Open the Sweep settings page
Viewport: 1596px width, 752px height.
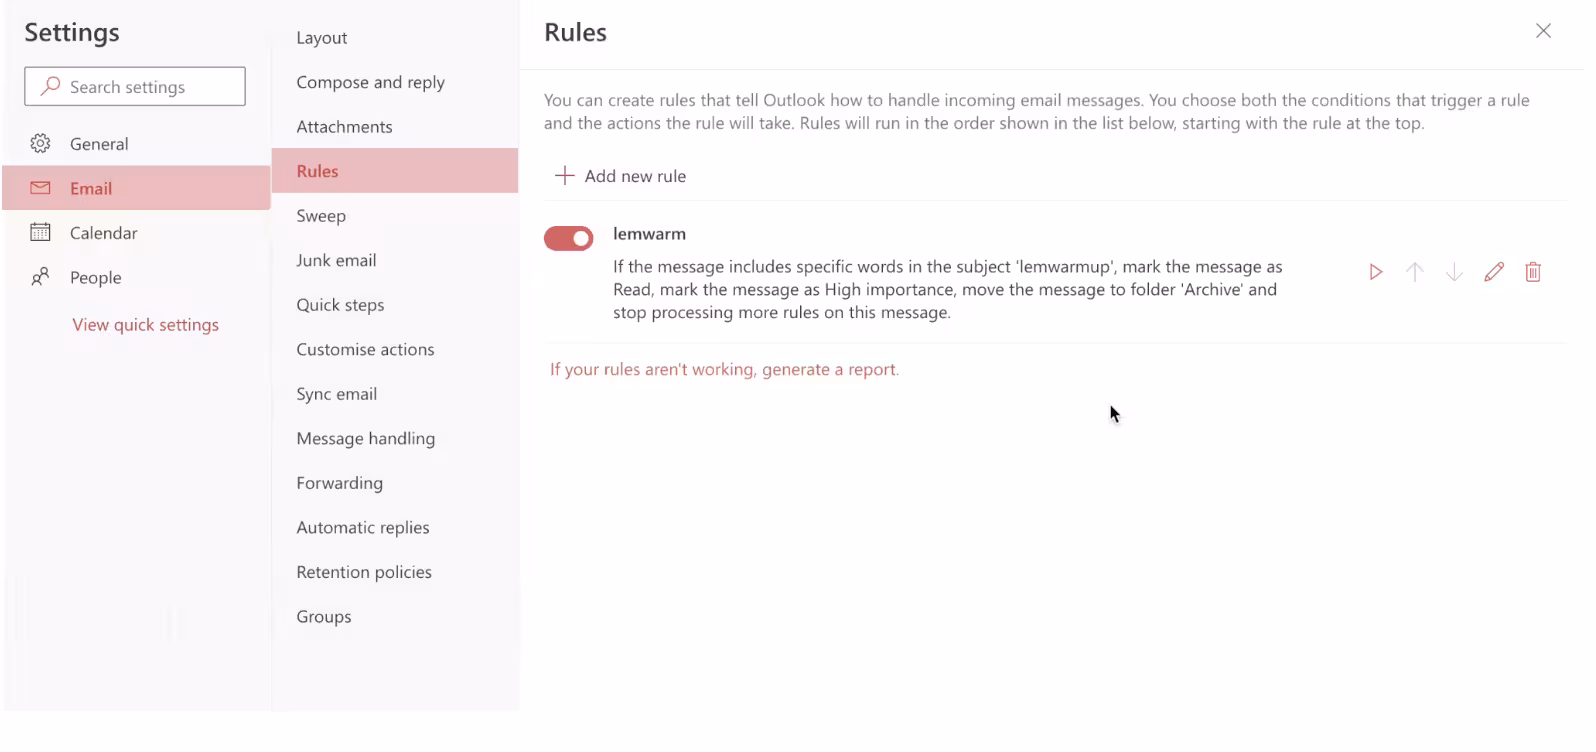pyautogui.click(x=321, y=216)
